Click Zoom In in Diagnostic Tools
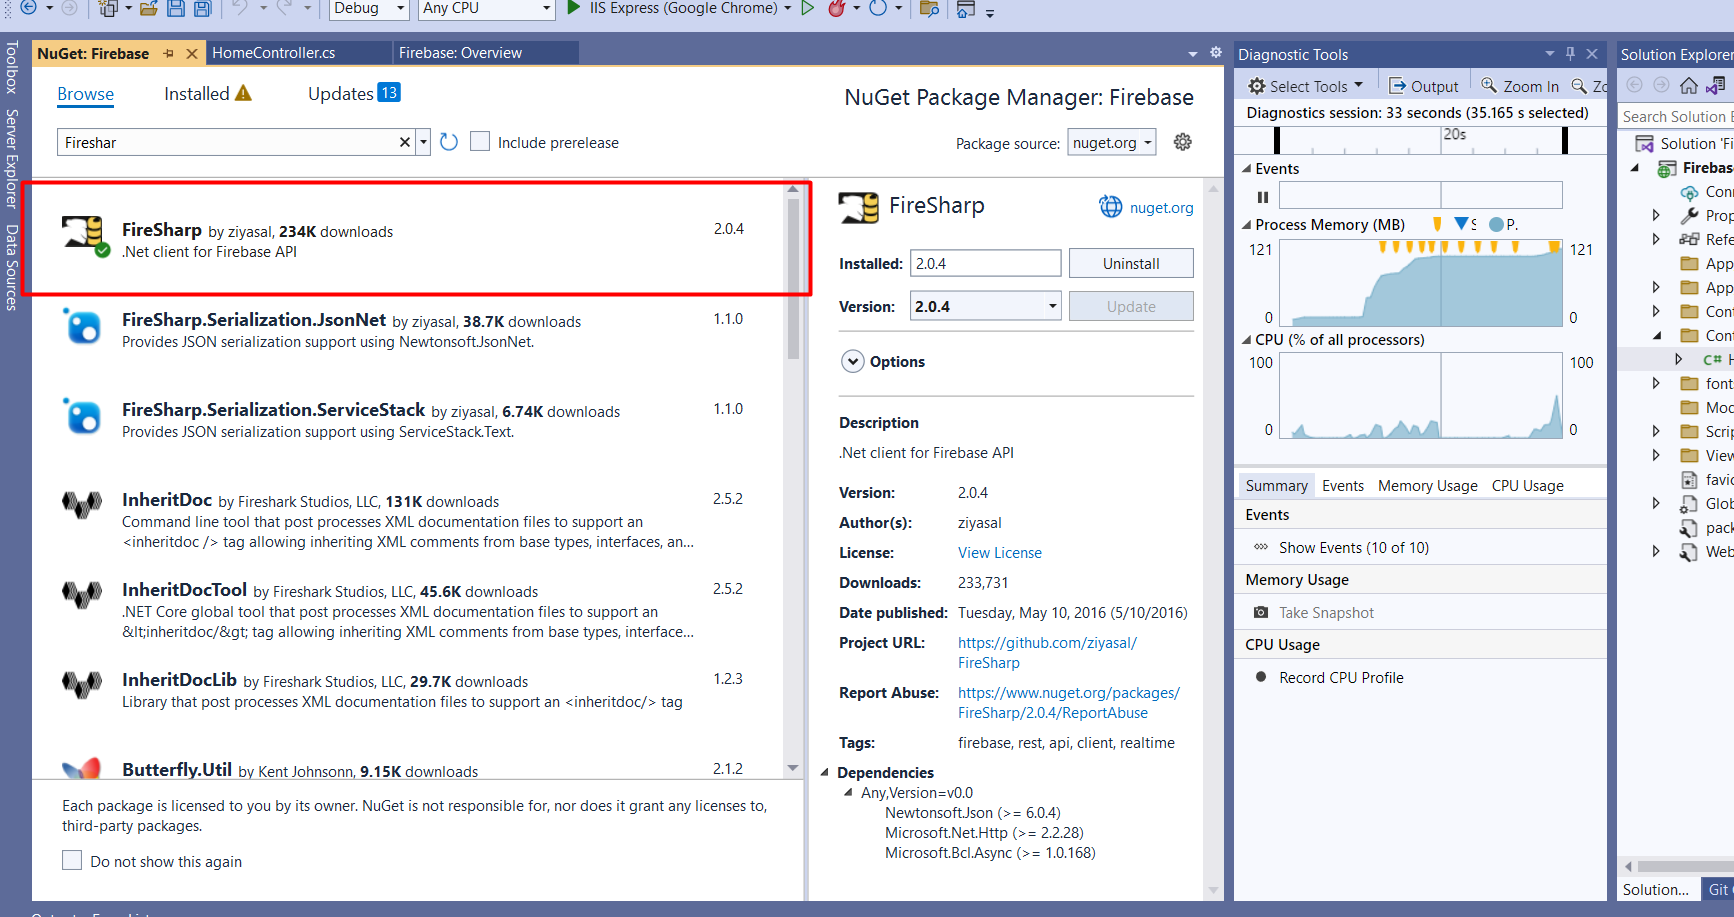Viewport: 1734px width, 917px height. click(x=1520, y=86)
